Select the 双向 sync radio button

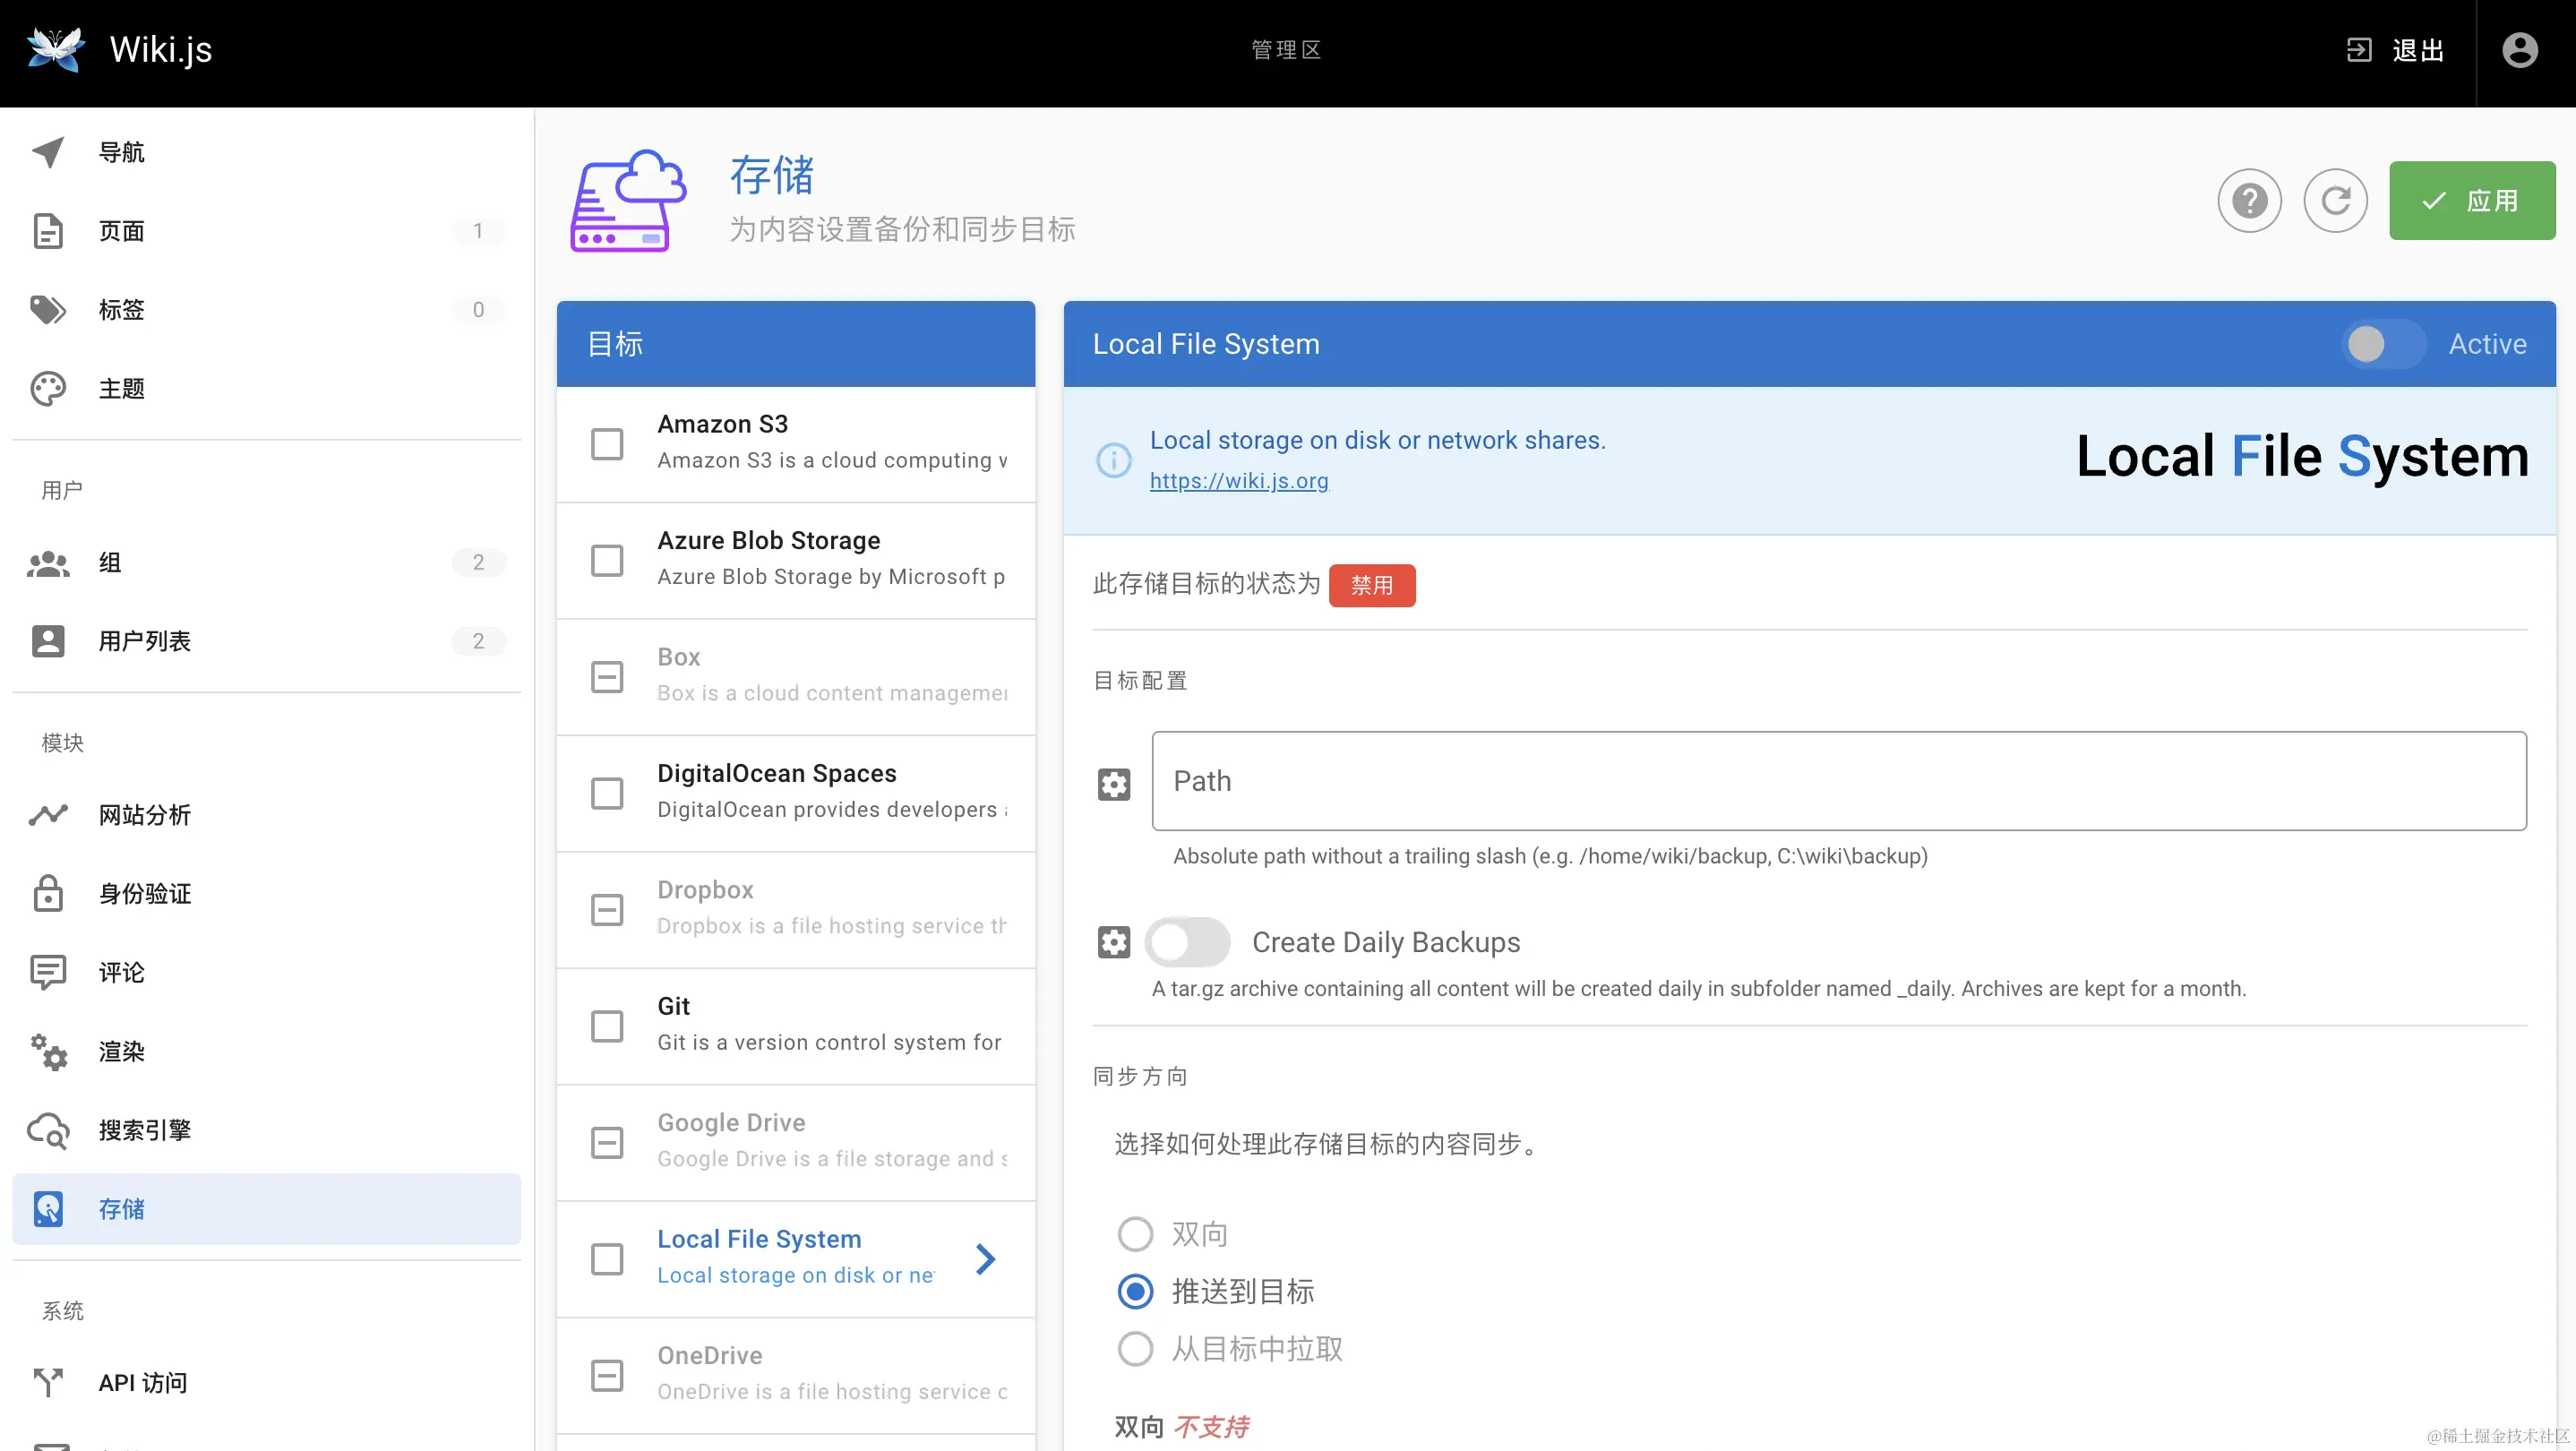tap(1135, 1234)
